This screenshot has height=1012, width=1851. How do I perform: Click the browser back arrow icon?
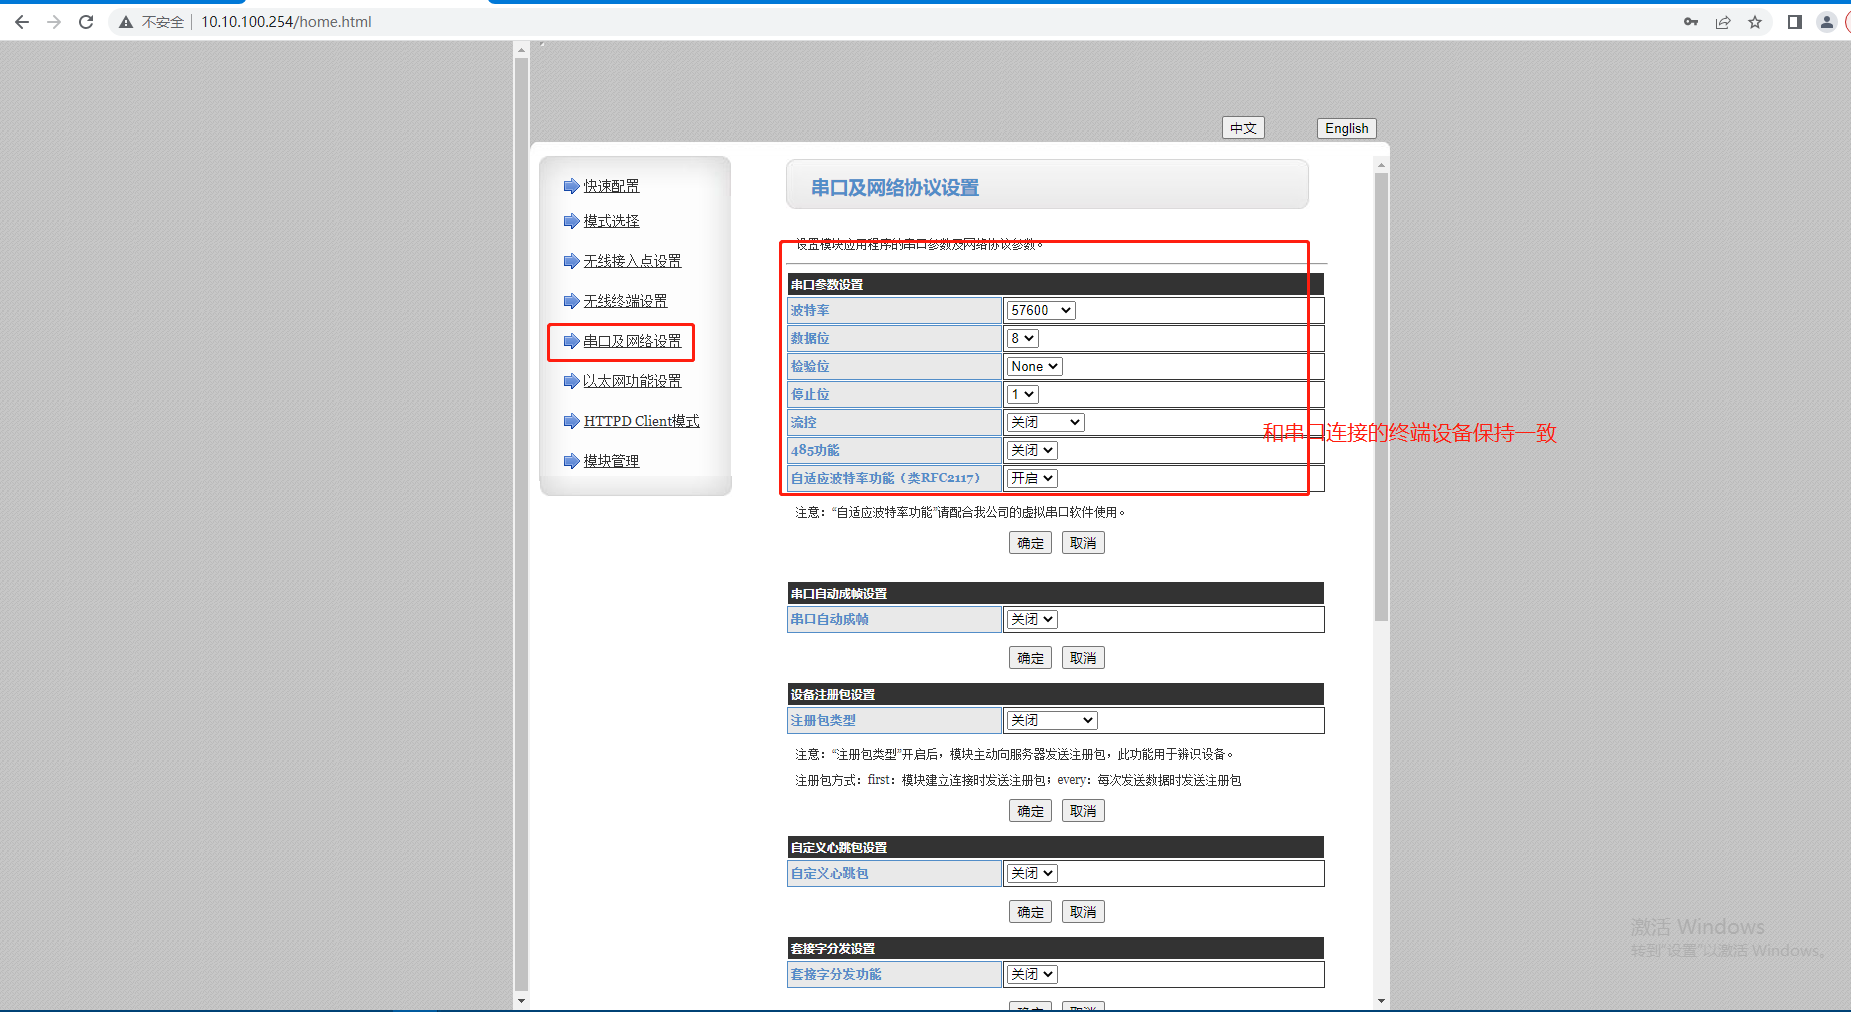coord(22,22)
